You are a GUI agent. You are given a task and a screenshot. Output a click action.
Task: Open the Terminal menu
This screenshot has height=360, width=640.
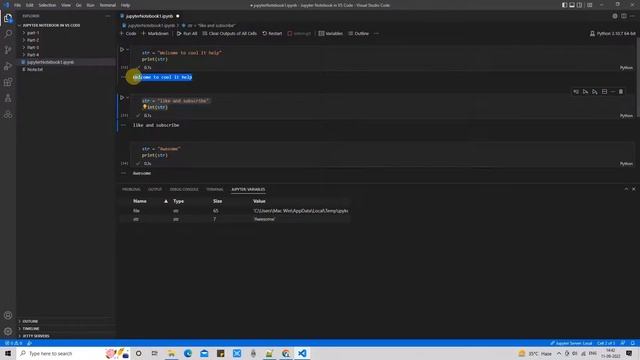[108, 5]
